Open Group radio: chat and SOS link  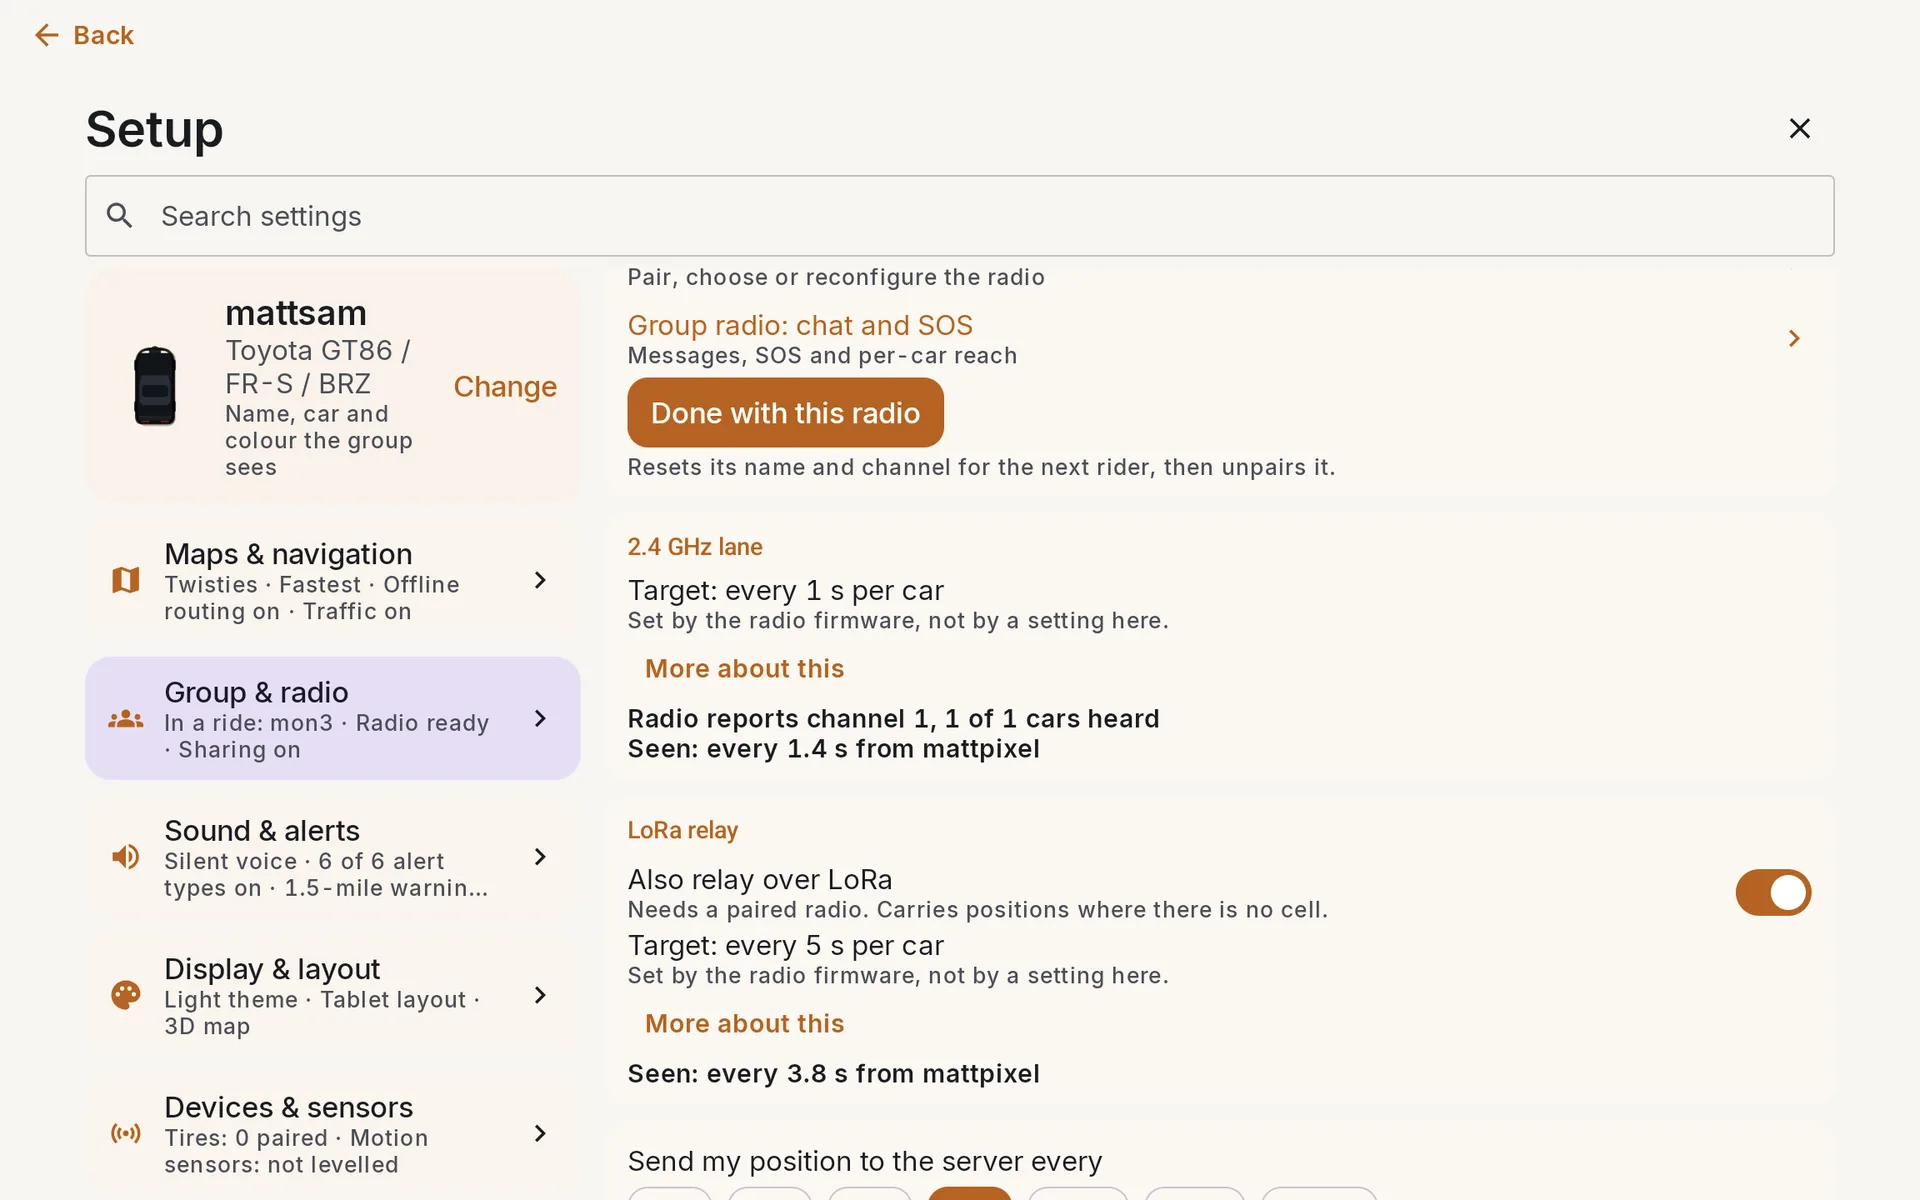click(x=800, y=325)
